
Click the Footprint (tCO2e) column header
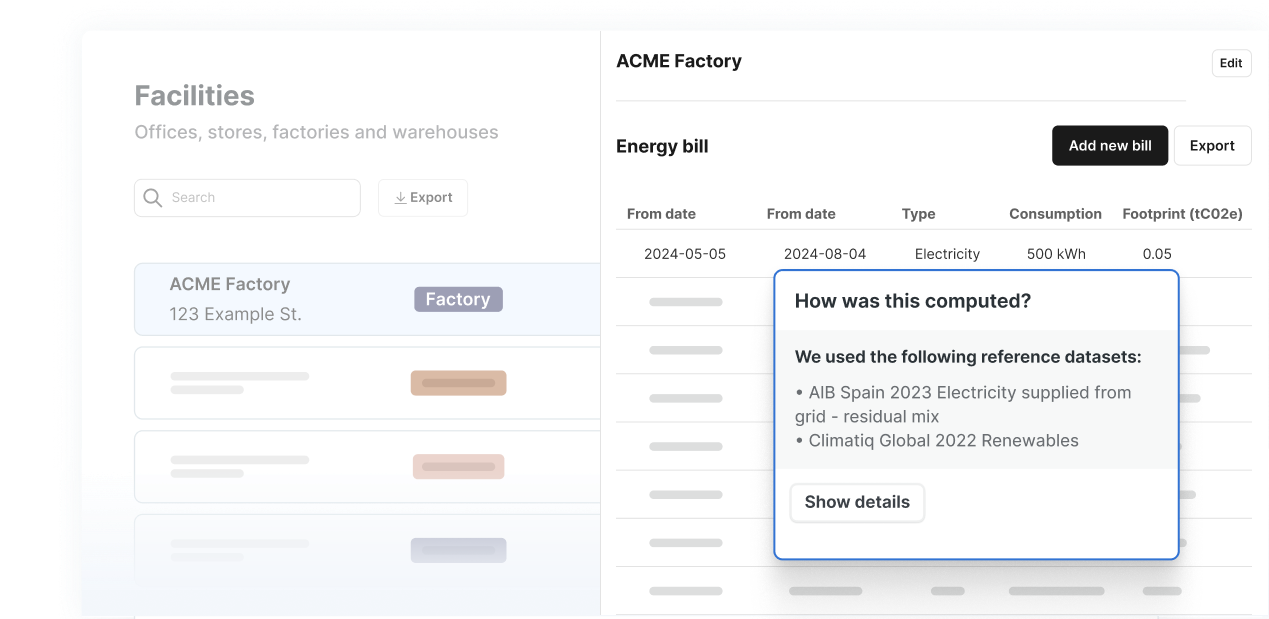pyautogui.click(x=1182, y=214)
